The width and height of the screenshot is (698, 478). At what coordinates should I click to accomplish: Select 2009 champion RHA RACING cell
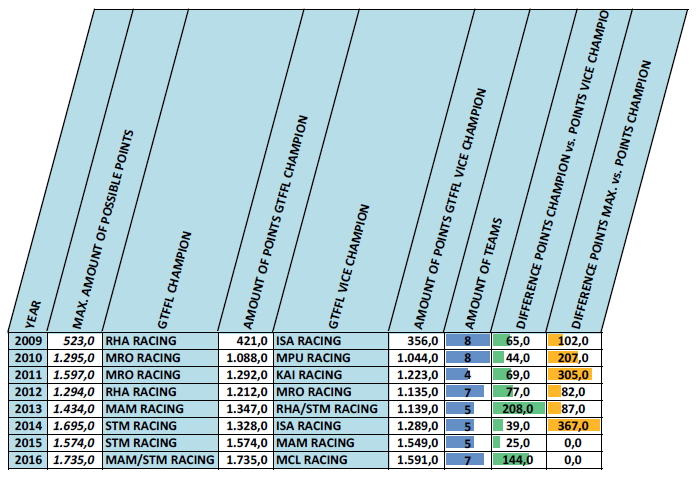[160, 341]
